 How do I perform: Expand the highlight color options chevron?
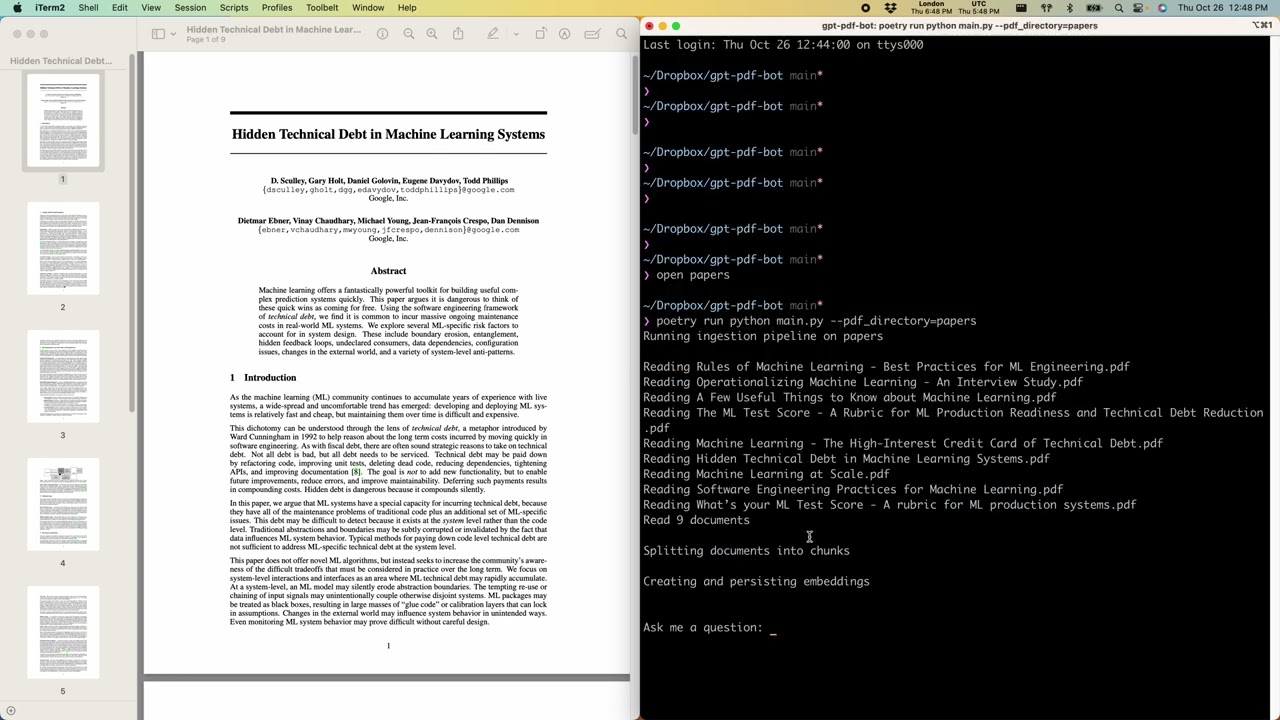tap(516, 34)
